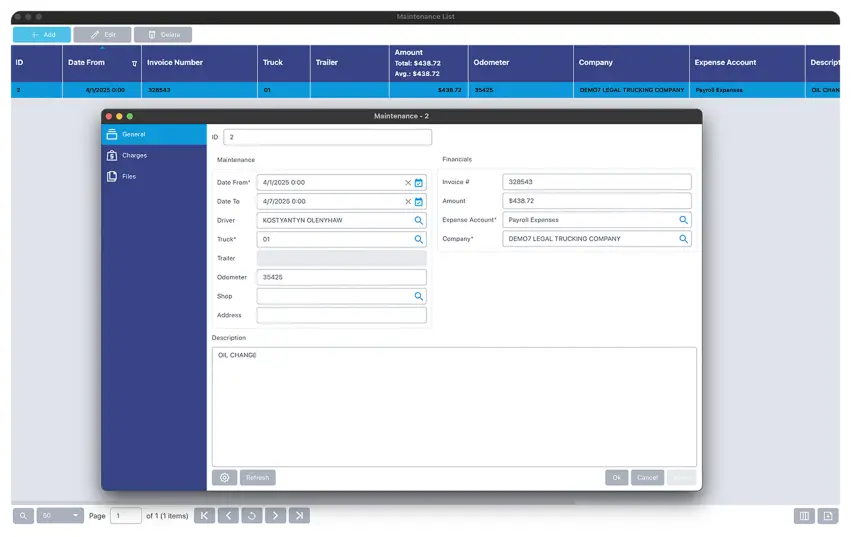The height and width of the screenshot is (537, 851).
Task: Click the export icon at bottom right
Action: click(827, 516)
